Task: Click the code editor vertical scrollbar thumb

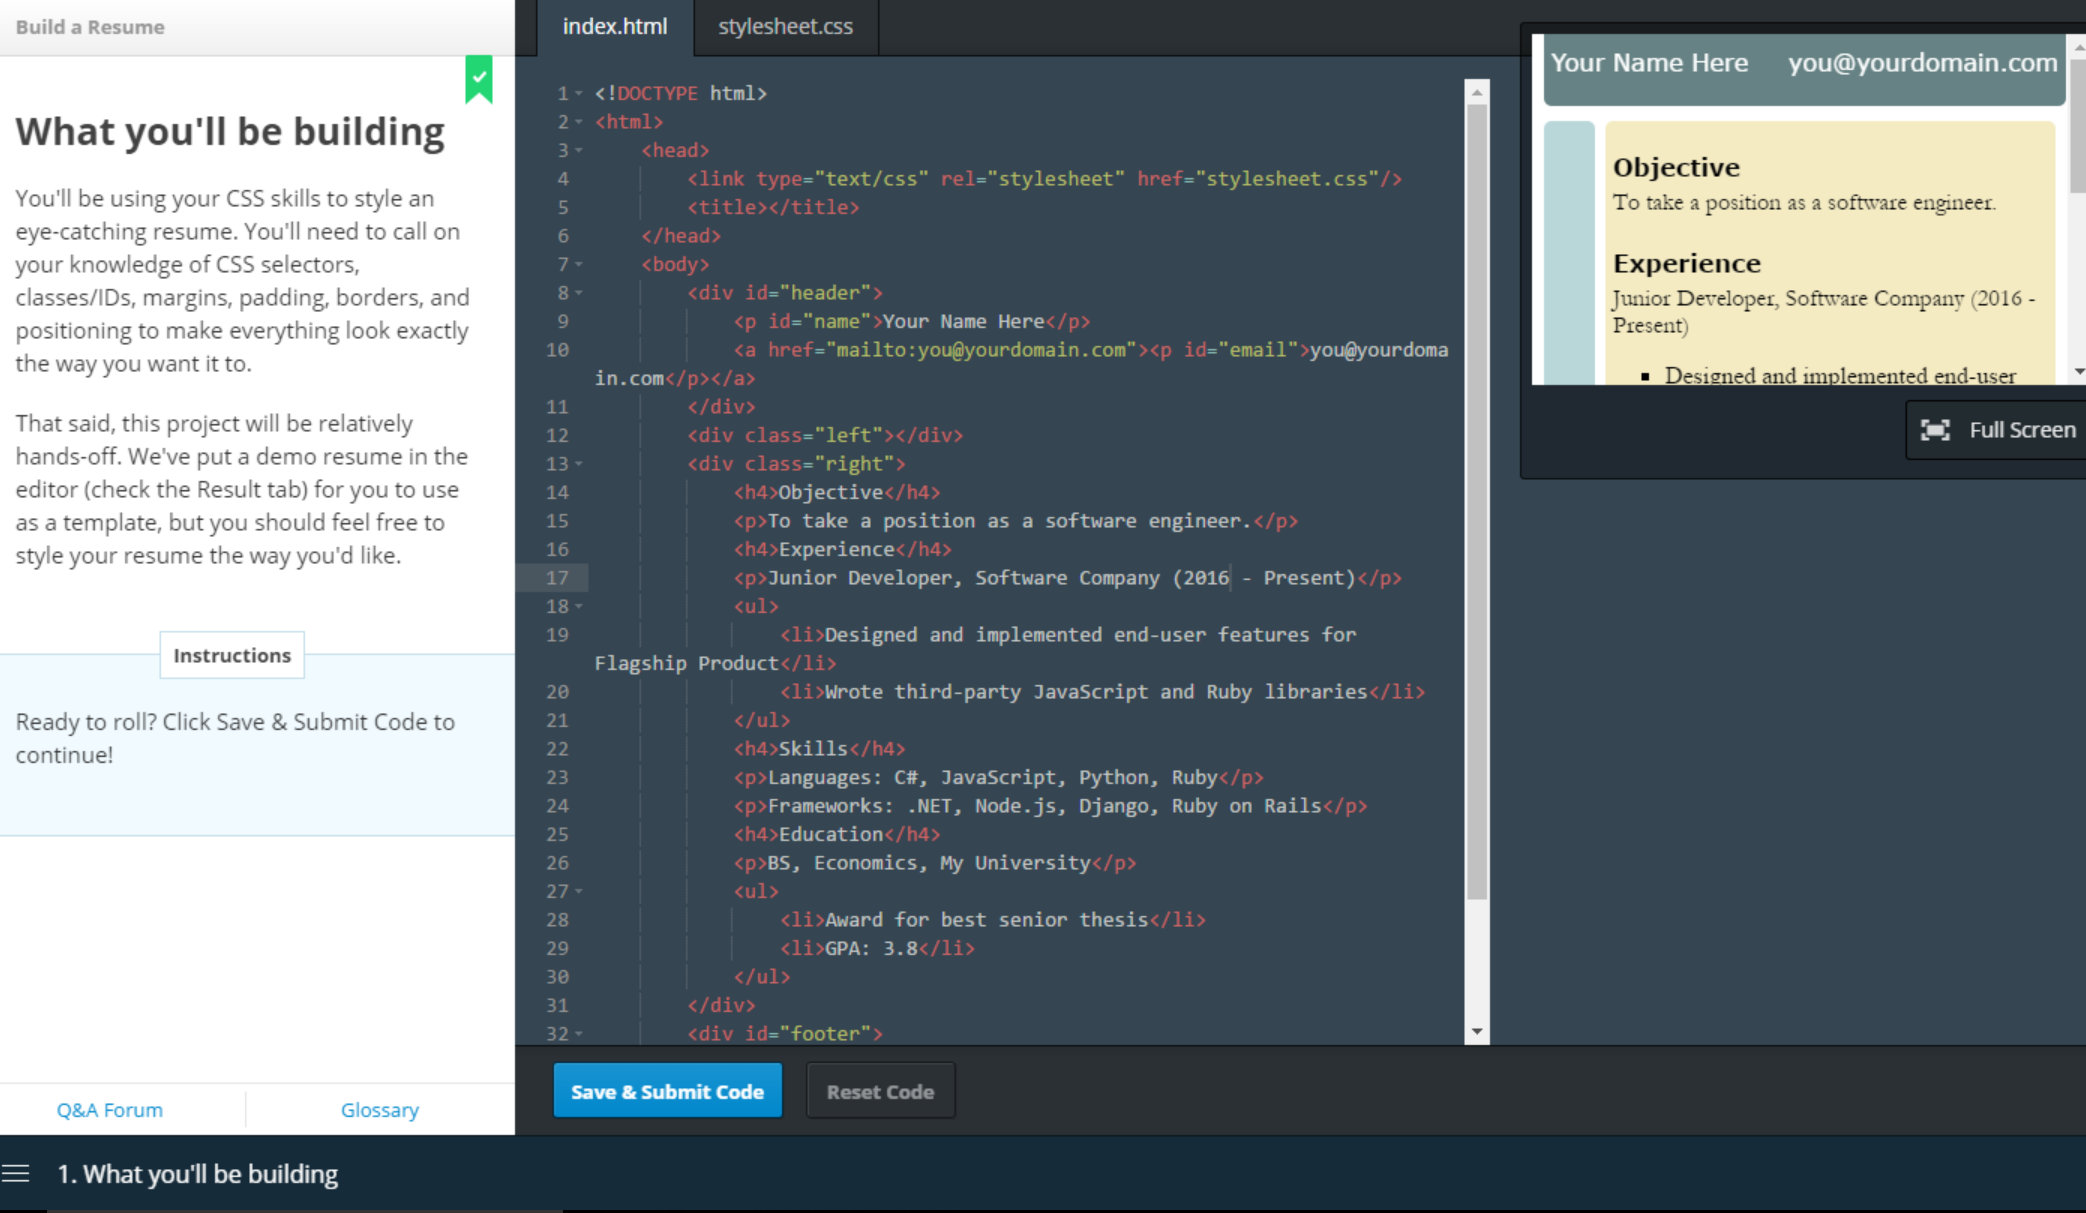Action: (1477, 500)
